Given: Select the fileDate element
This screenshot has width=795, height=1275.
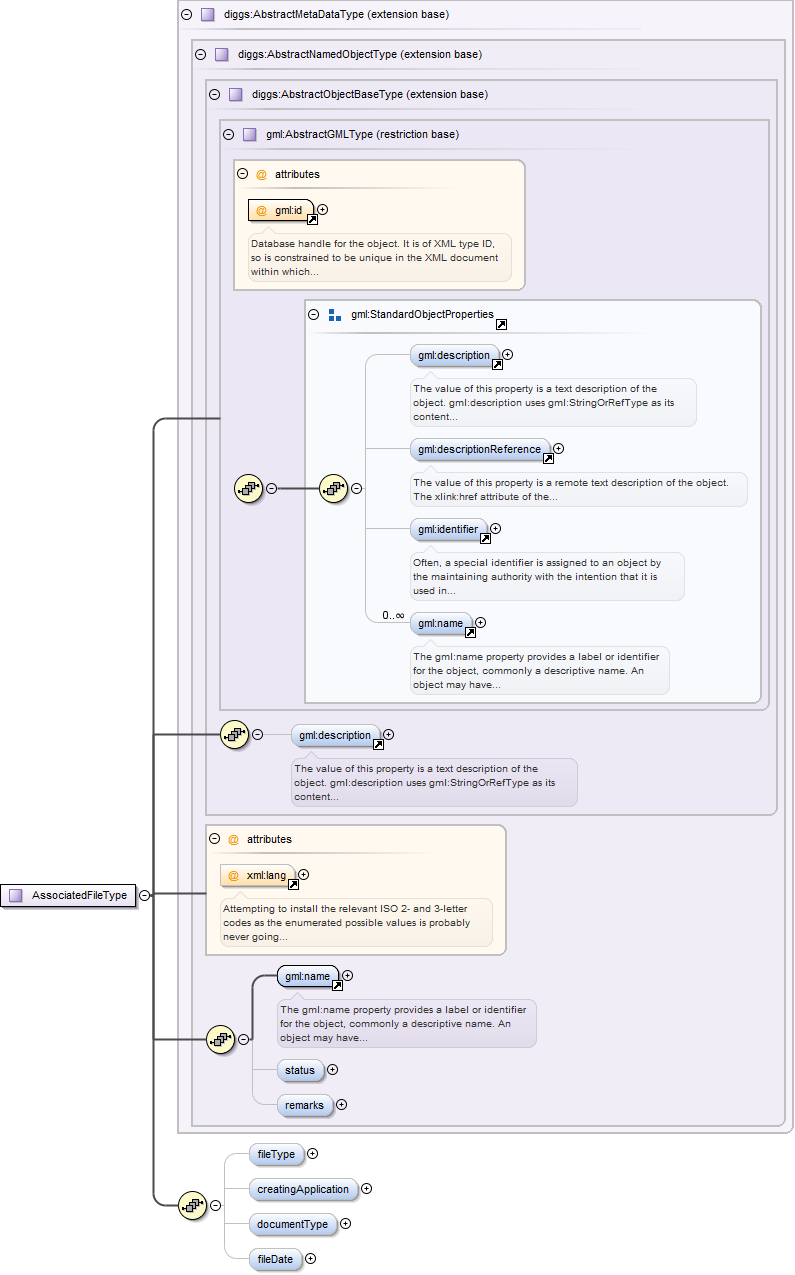Looking at the screenshot, I should pyautogui.click(x=275, y=1259).
